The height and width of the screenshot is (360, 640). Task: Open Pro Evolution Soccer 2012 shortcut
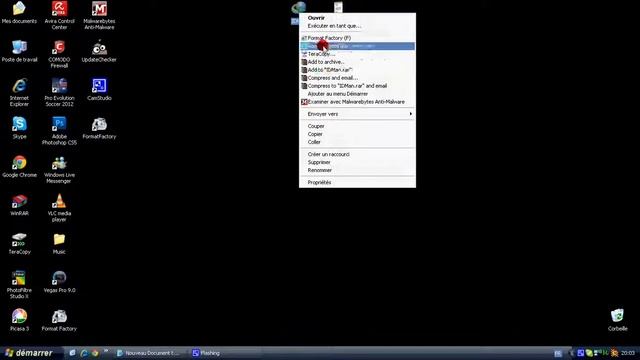click(x=59, y=92)
